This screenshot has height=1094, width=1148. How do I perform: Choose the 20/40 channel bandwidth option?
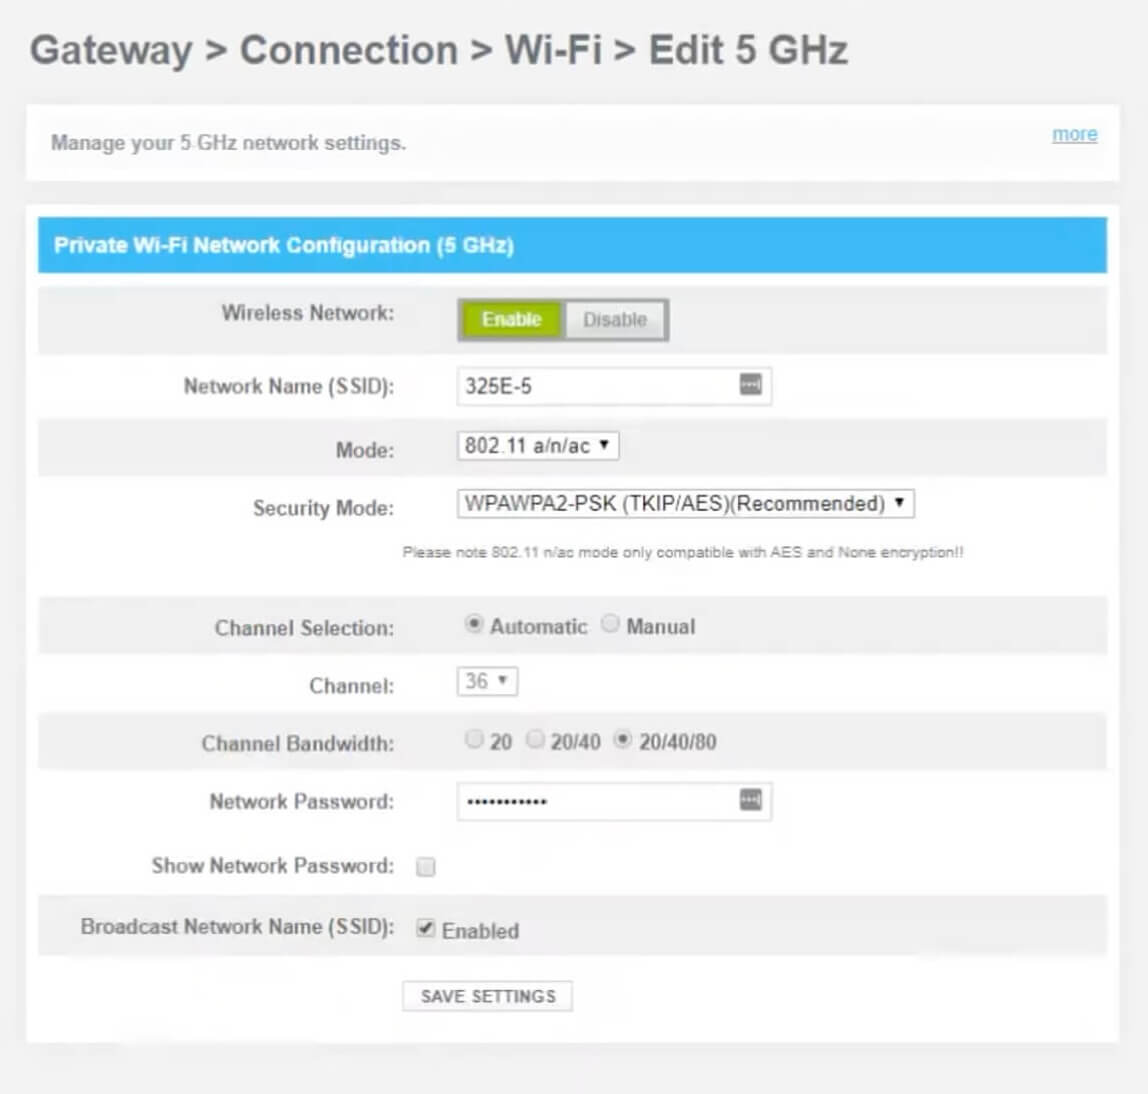coord(536,740)
